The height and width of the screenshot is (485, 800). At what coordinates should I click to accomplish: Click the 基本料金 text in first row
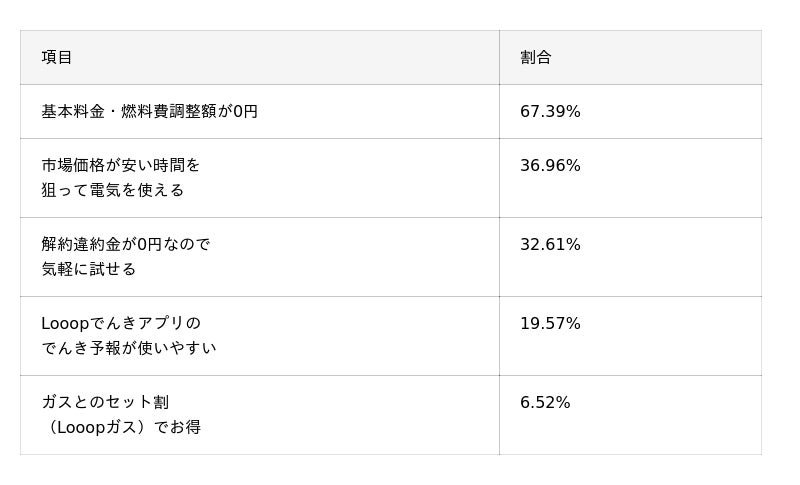[x=73, y=111]
